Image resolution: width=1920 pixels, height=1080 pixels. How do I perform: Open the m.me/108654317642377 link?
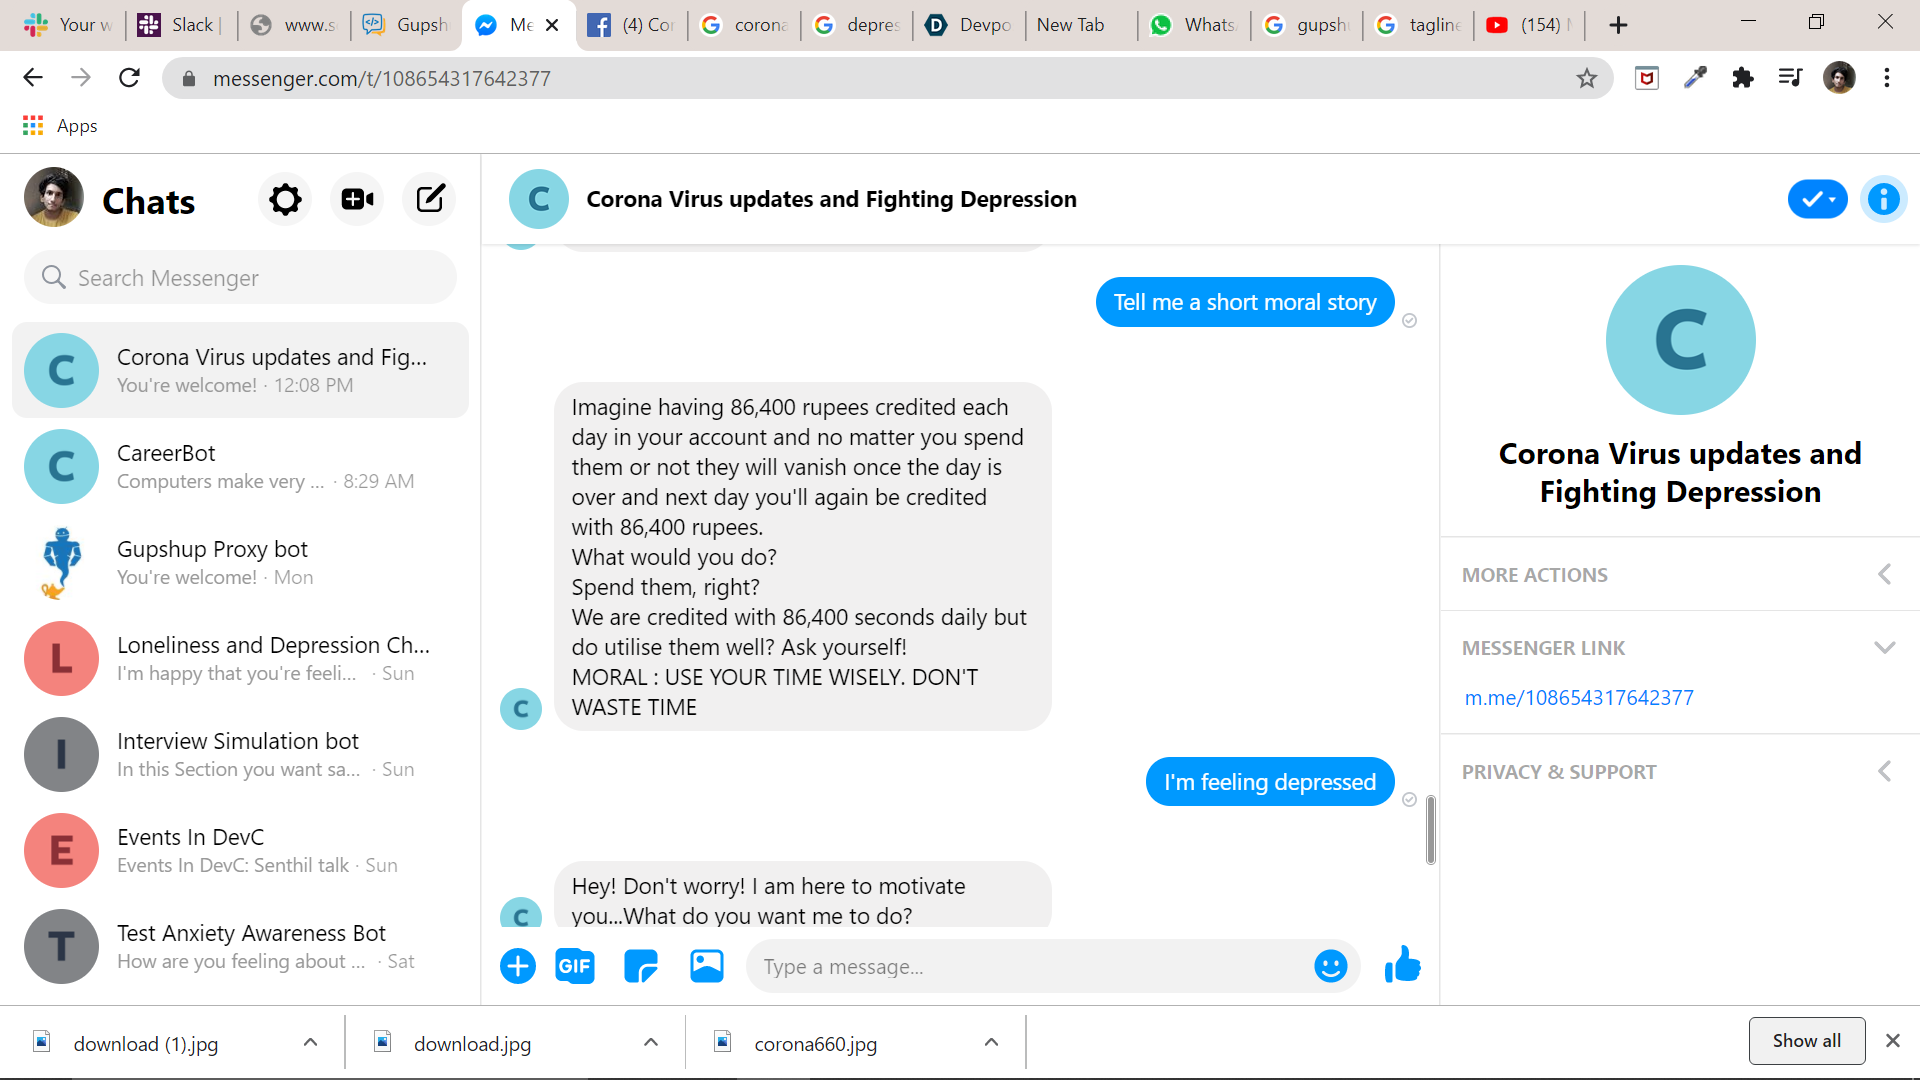pyautogui.click(x=1579, y=698)
